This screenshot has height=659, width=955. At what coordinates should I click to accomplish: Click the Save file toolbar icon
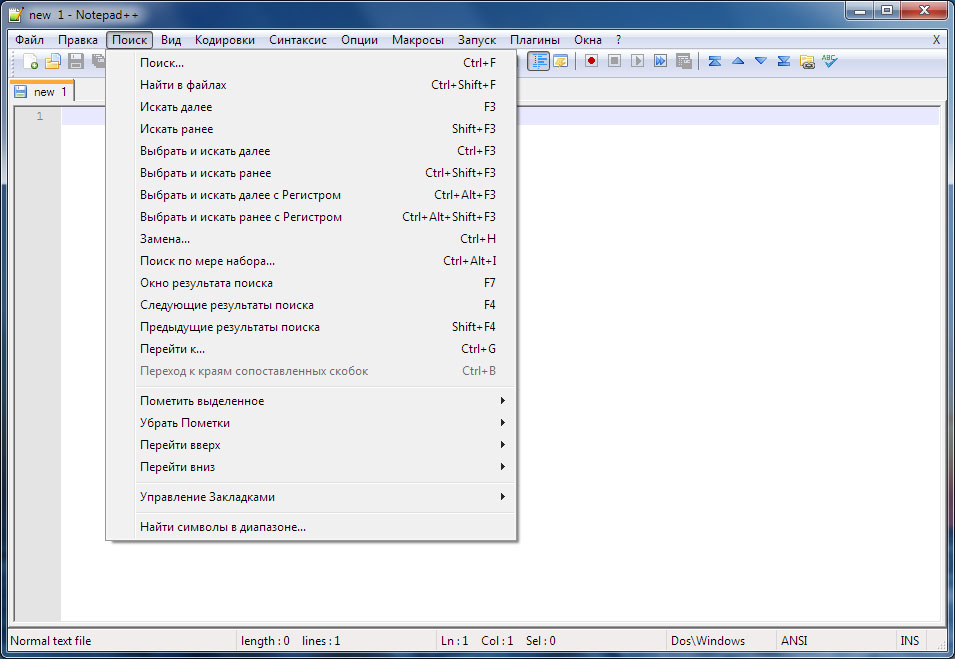pyautogui.click(x=76, y=62)
